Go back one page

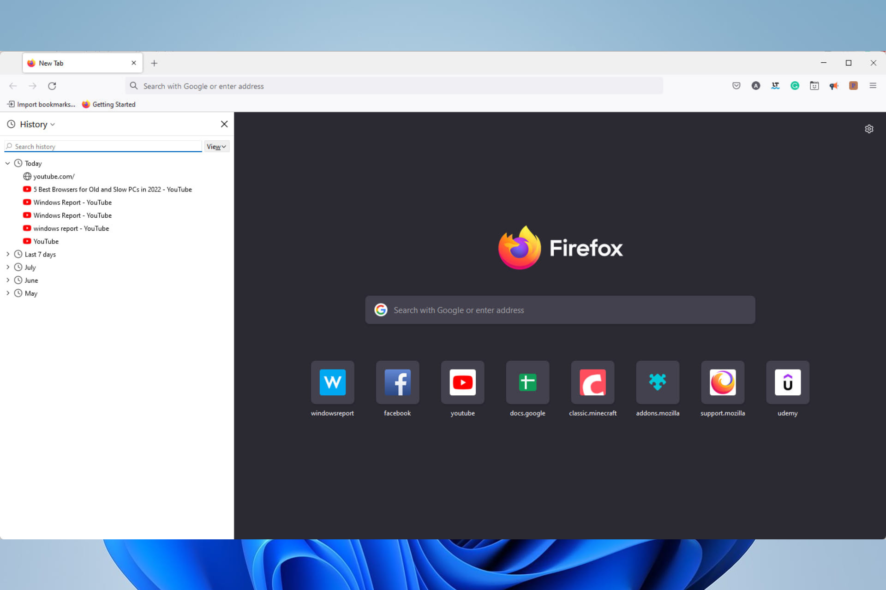coord(13,86)
